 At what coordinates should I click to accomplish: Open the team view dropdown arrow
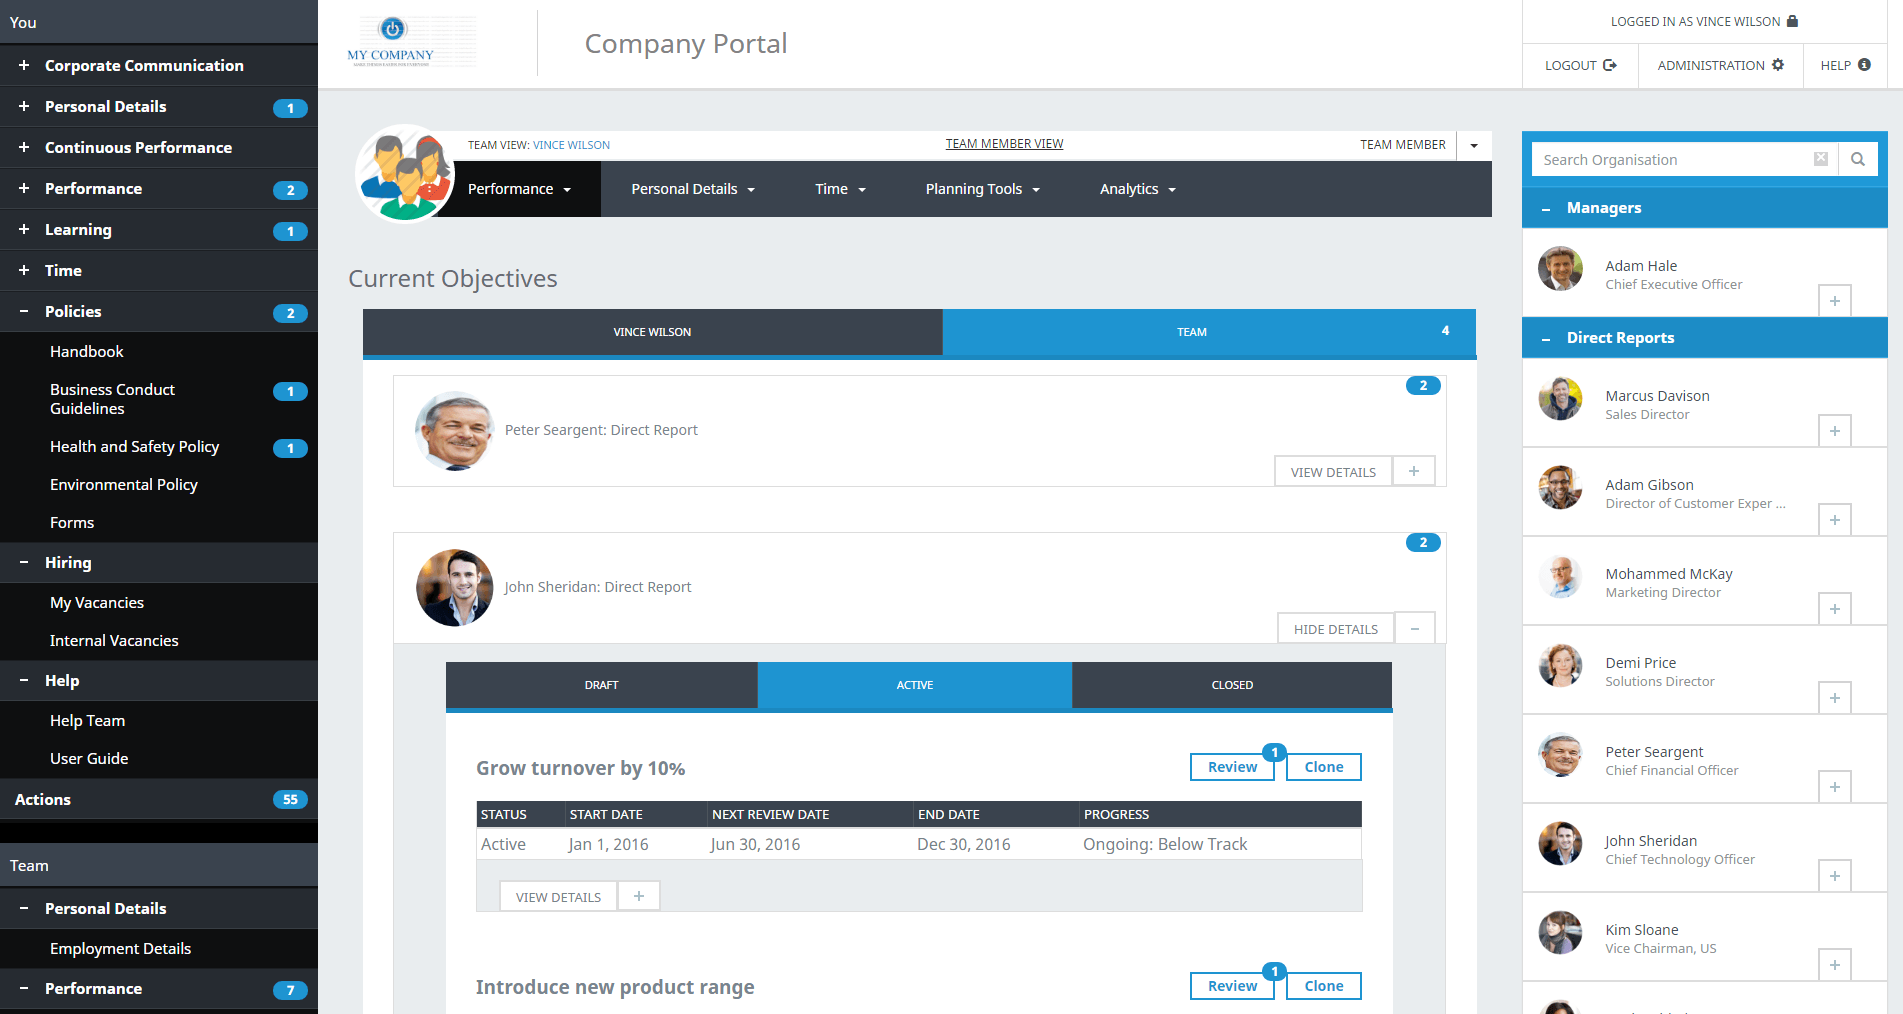(x=1473, y=145)
